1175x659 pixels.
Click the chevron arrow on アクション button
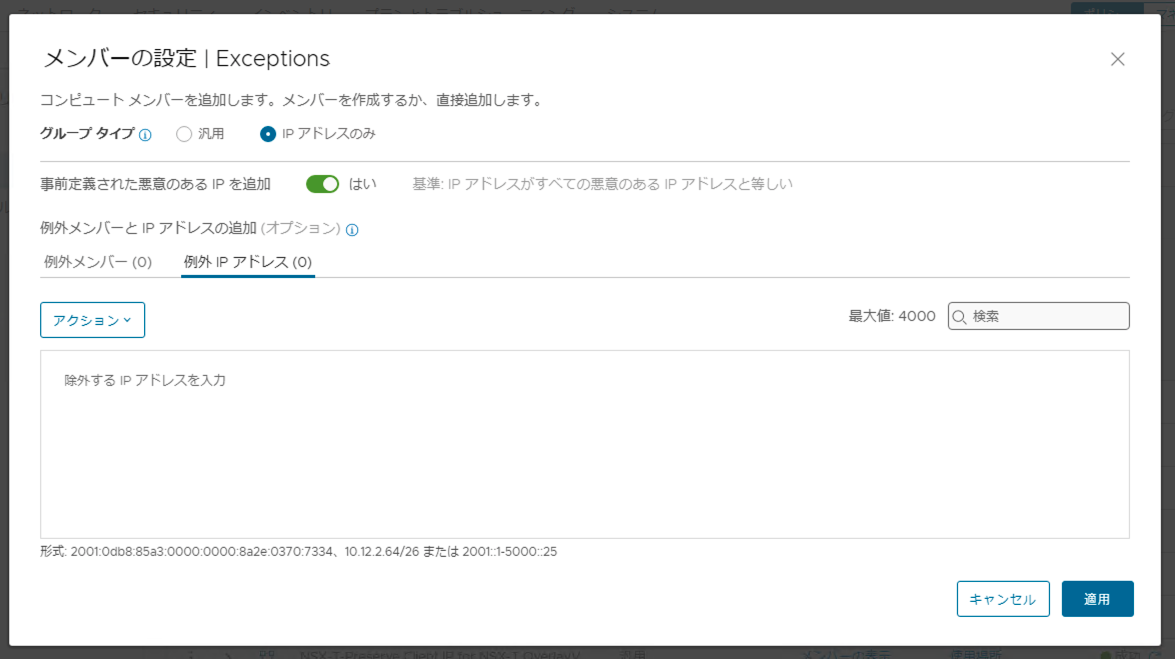point(127,320)
